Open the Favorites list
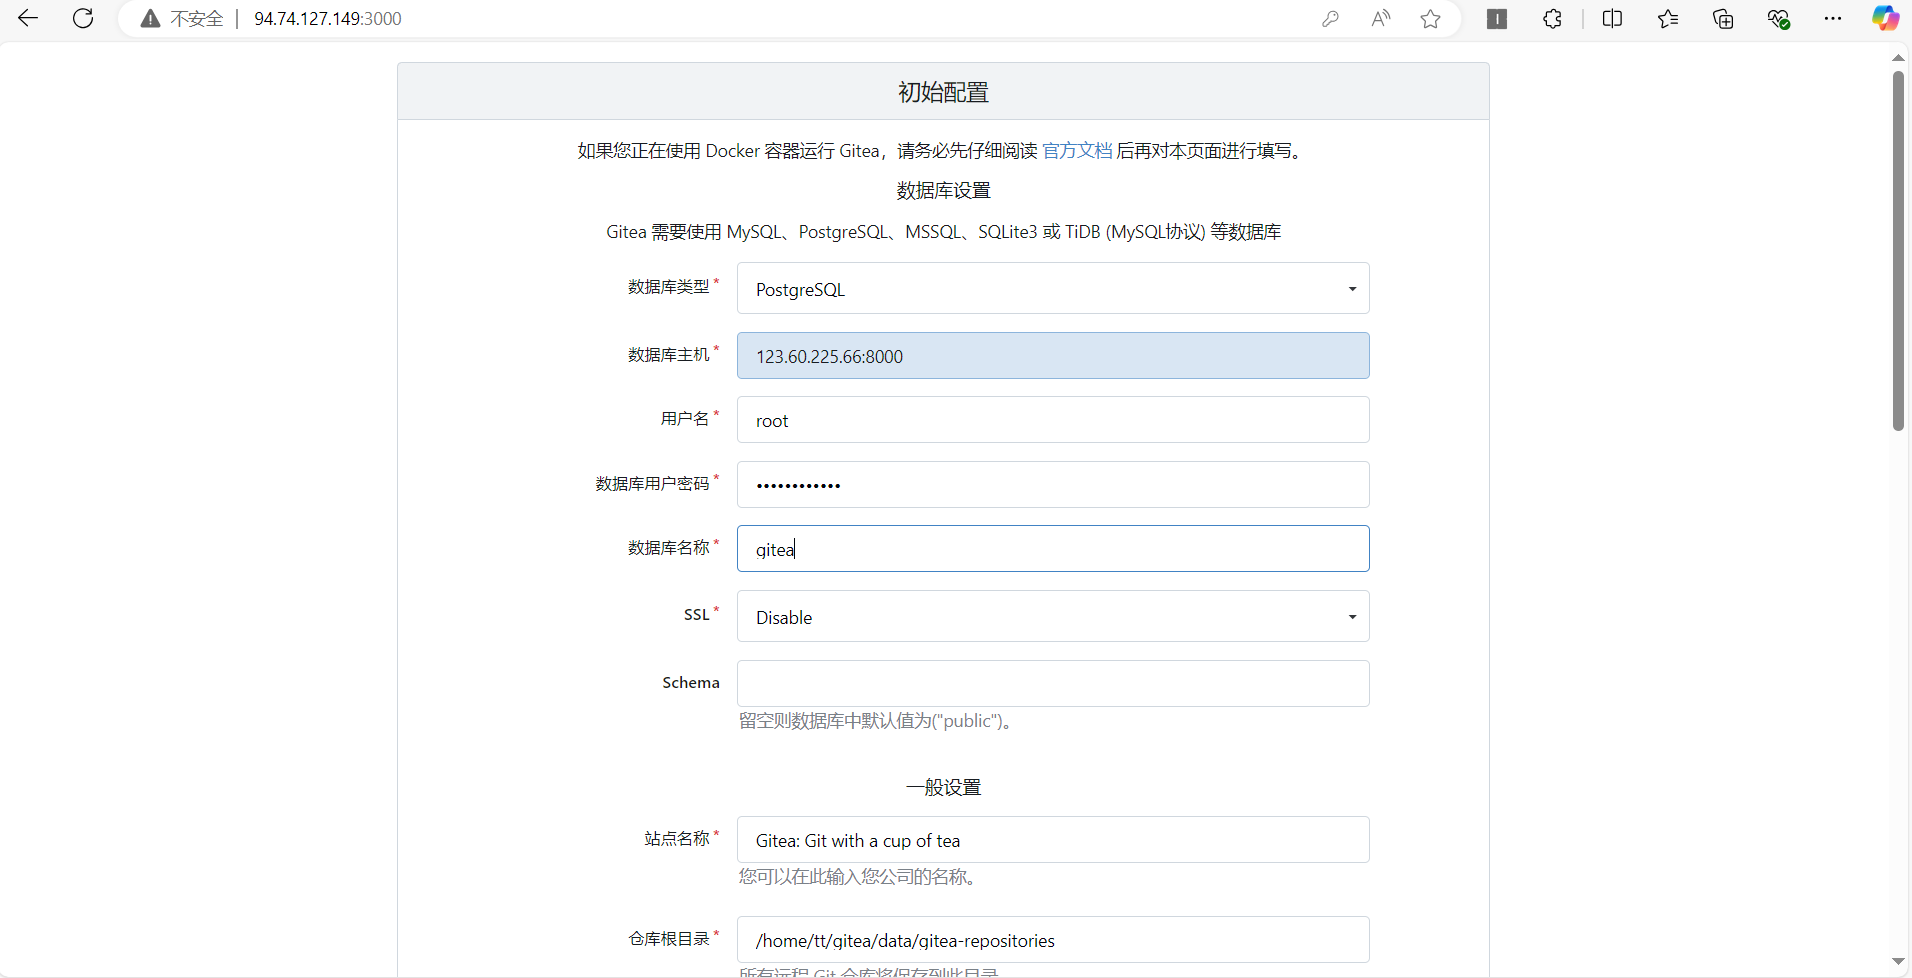Image resolution: width=1912 pixels, height=978 pixels. pyautogui.click(x=1667, y=18)
